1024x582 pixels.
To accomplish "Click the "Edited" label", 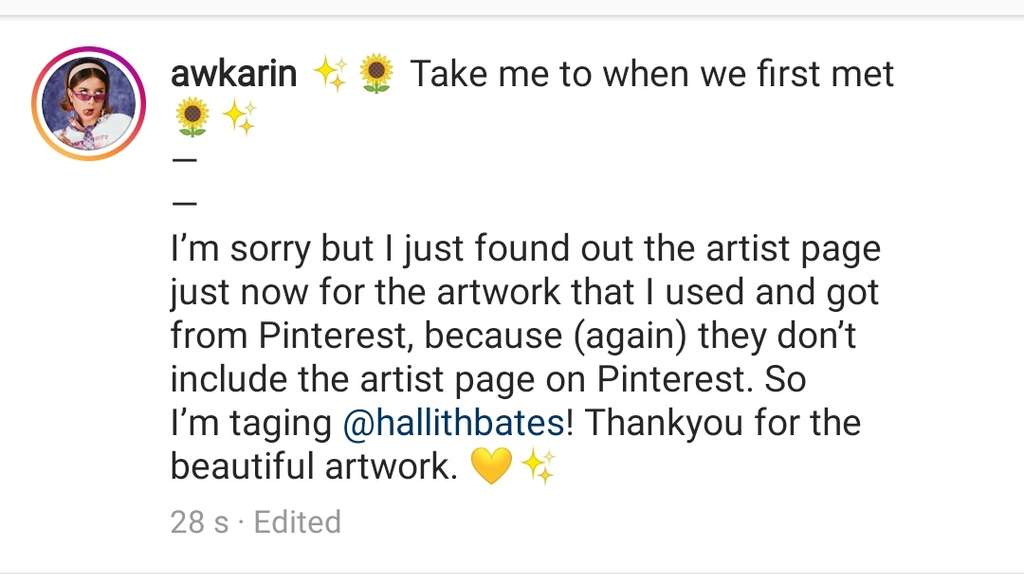I will [297, 521].
